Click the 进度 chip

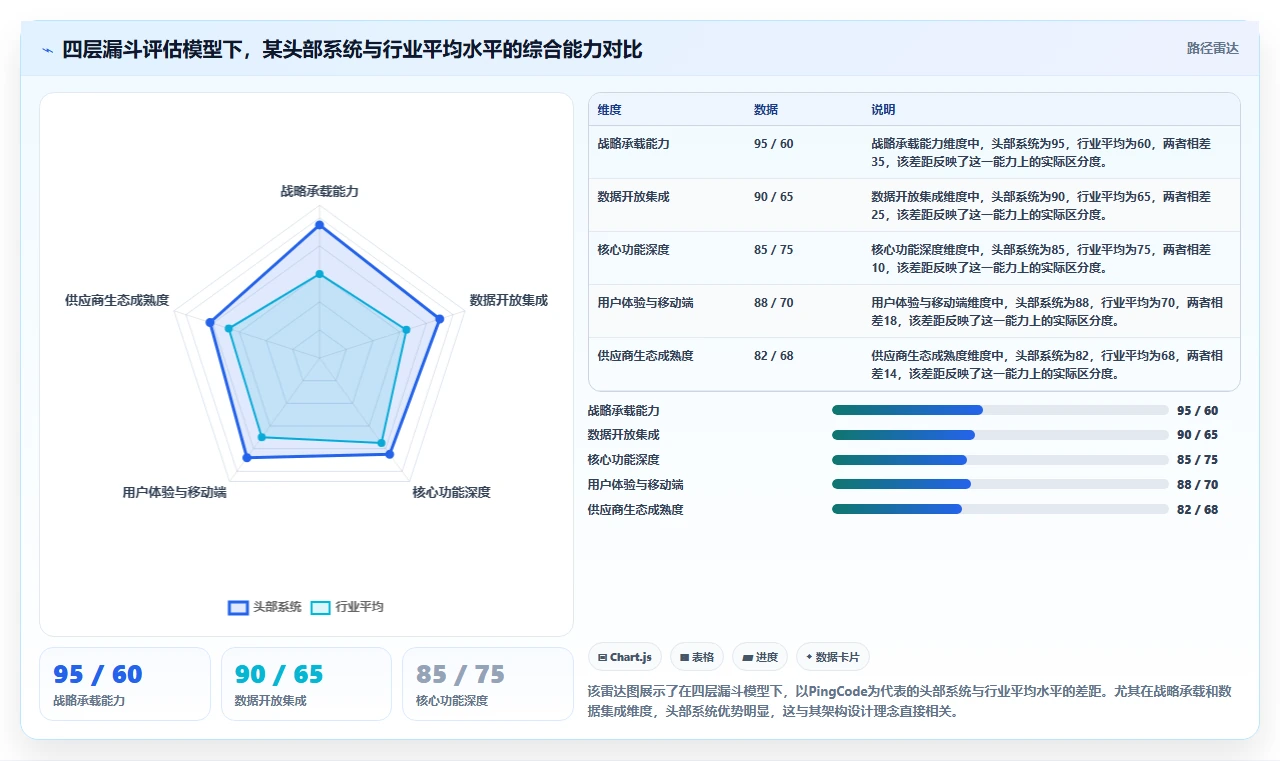click(760, 657)
